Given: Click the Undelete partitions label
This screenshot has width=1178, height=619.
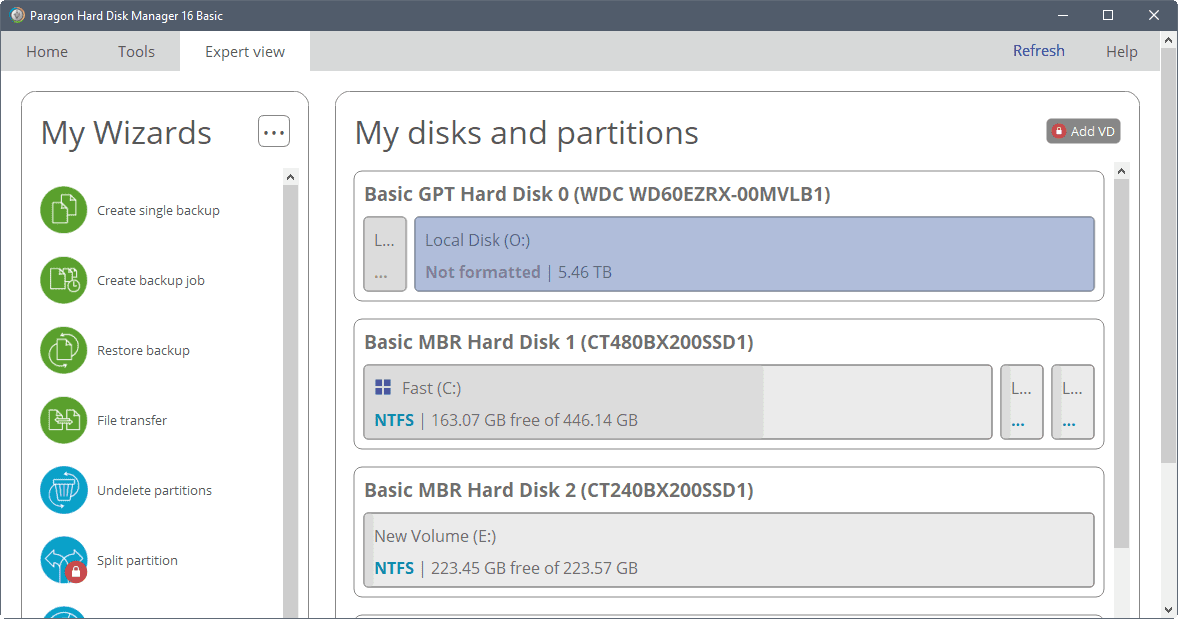Looking at the screenshot, I should pos(154,490).
